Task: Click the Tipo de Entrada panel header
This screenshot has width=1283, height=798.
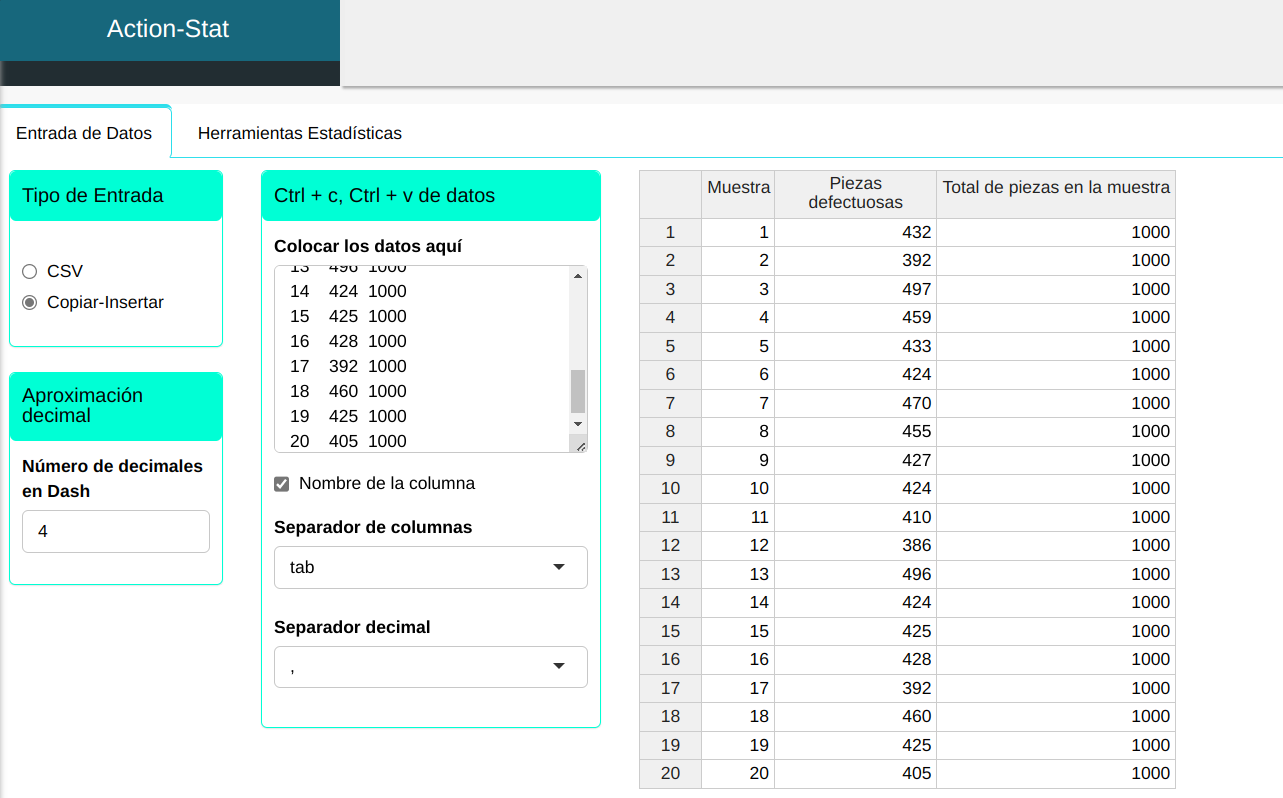Action: click(x=116, y=196)
